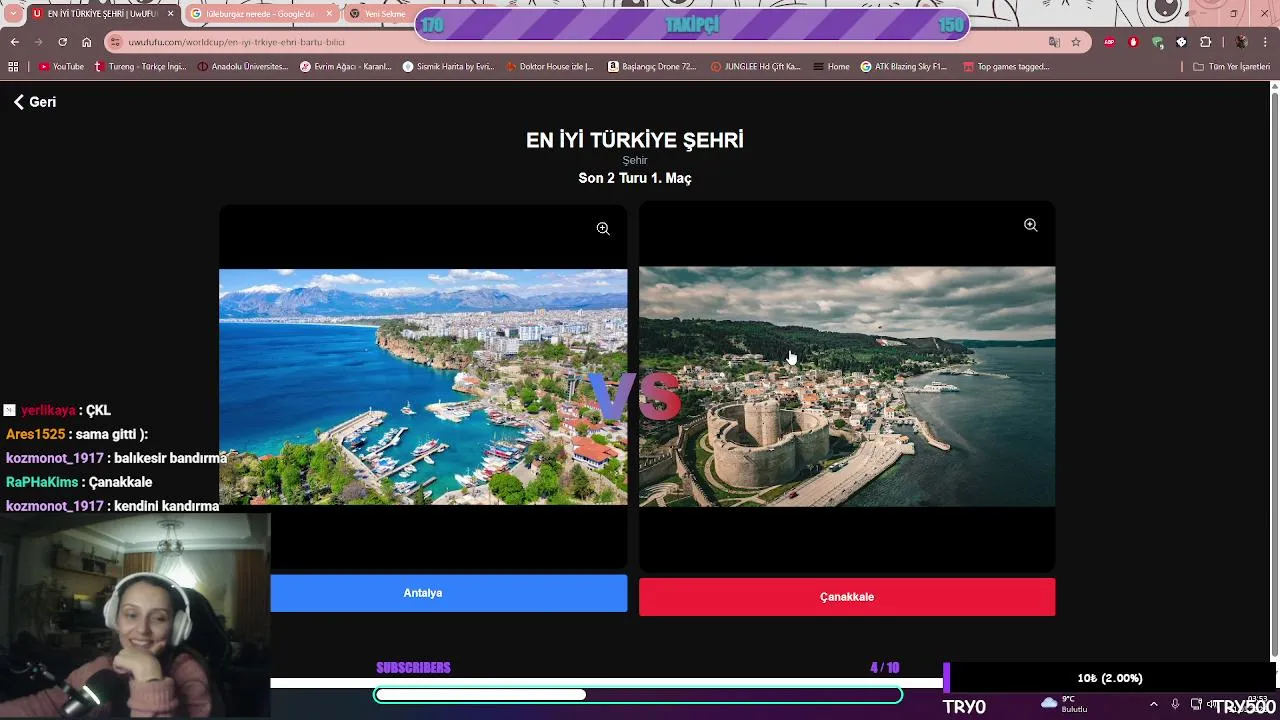
Task: Open the apps grid in the bookmarks bar
Action: pos(13,67)
